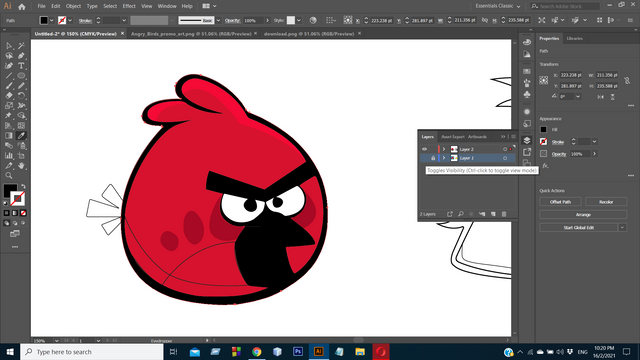Image resolution: width=640 pixels, height=360 pixels.
Task: Select the Magic Wand tool
Action: [x=21, y=46]
